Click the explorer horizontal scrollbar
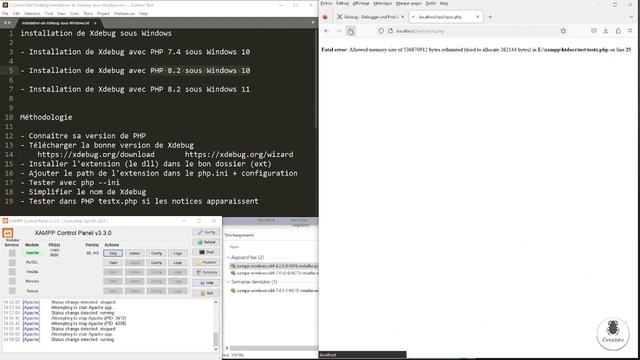The image size is (640, 360). click(x=273, y=348)
